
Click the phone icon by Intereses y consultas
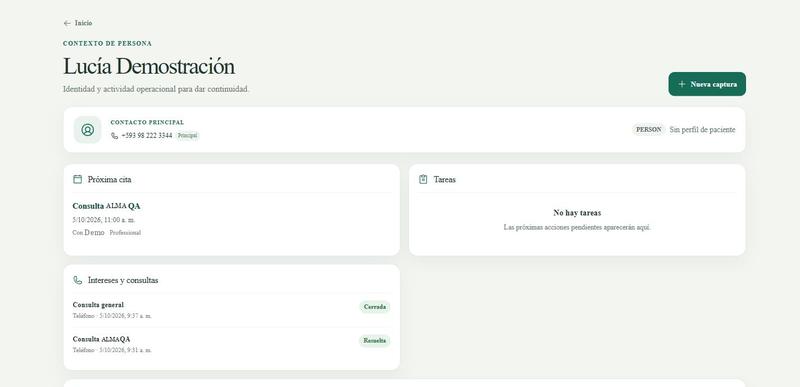[x=78, y=280]
